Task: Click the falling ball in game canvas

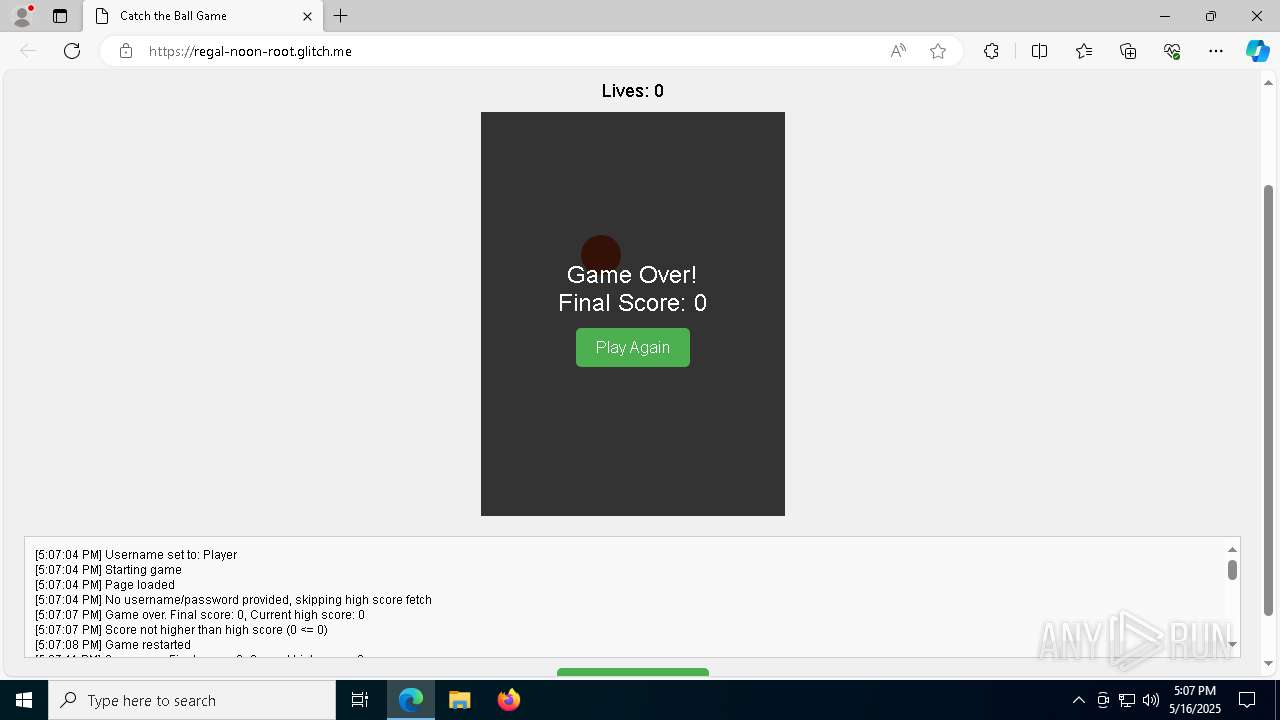Action: (x=601, y=255)
